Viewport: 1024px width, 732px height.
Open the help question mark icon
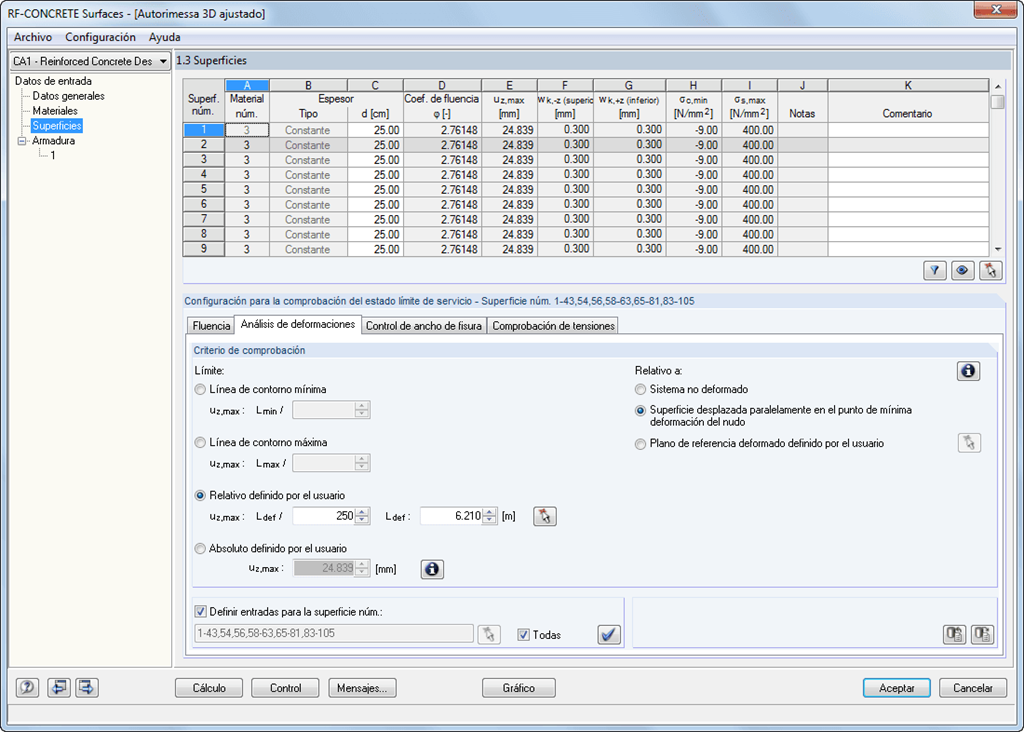point(27,688)
